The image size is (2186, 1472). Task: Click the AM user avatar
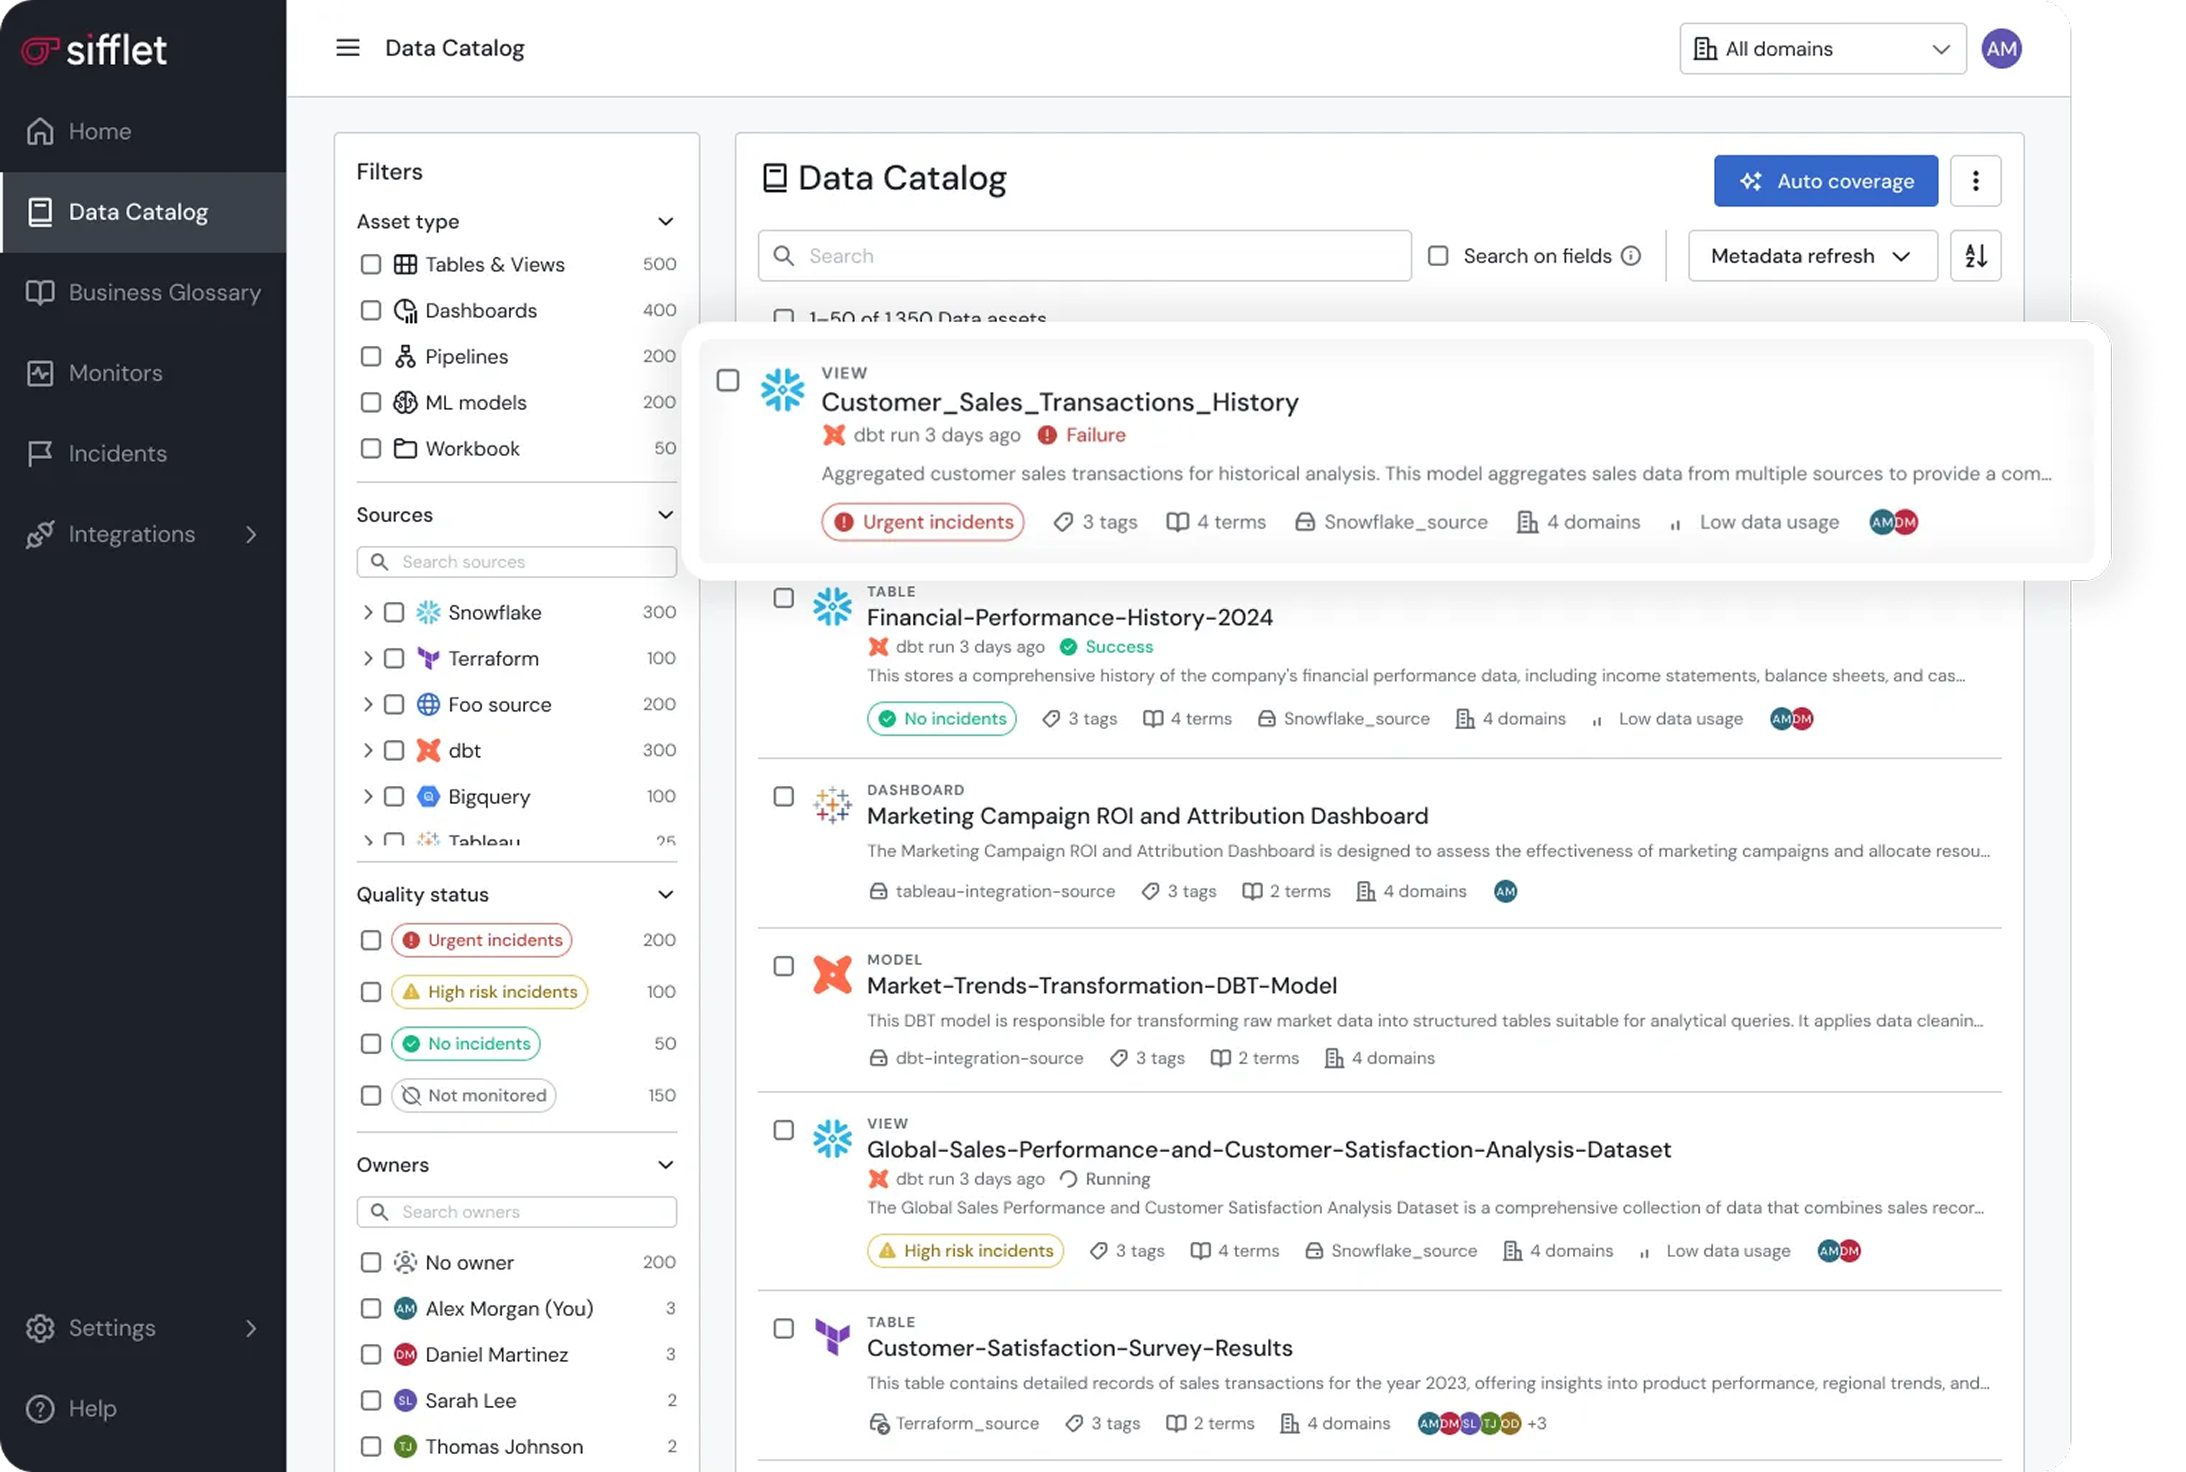pos(2001,49)
